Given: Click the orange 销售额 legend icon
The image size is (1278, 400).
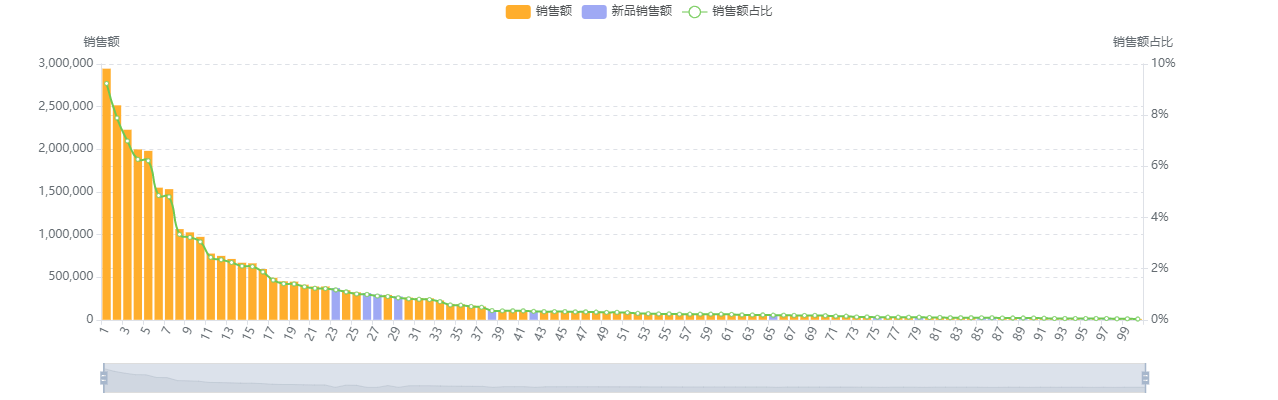Looking at the screenshot, I should [x=517, y=11].
